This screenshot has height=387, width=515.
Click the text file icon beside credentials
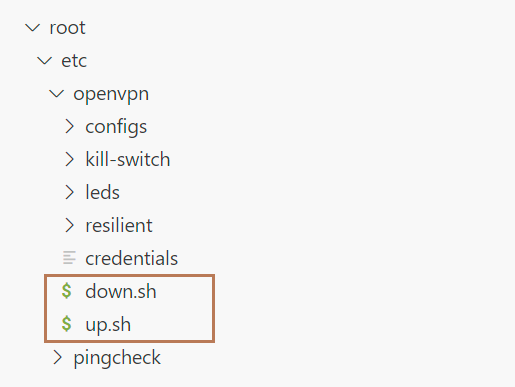click(x=69, y=258)
